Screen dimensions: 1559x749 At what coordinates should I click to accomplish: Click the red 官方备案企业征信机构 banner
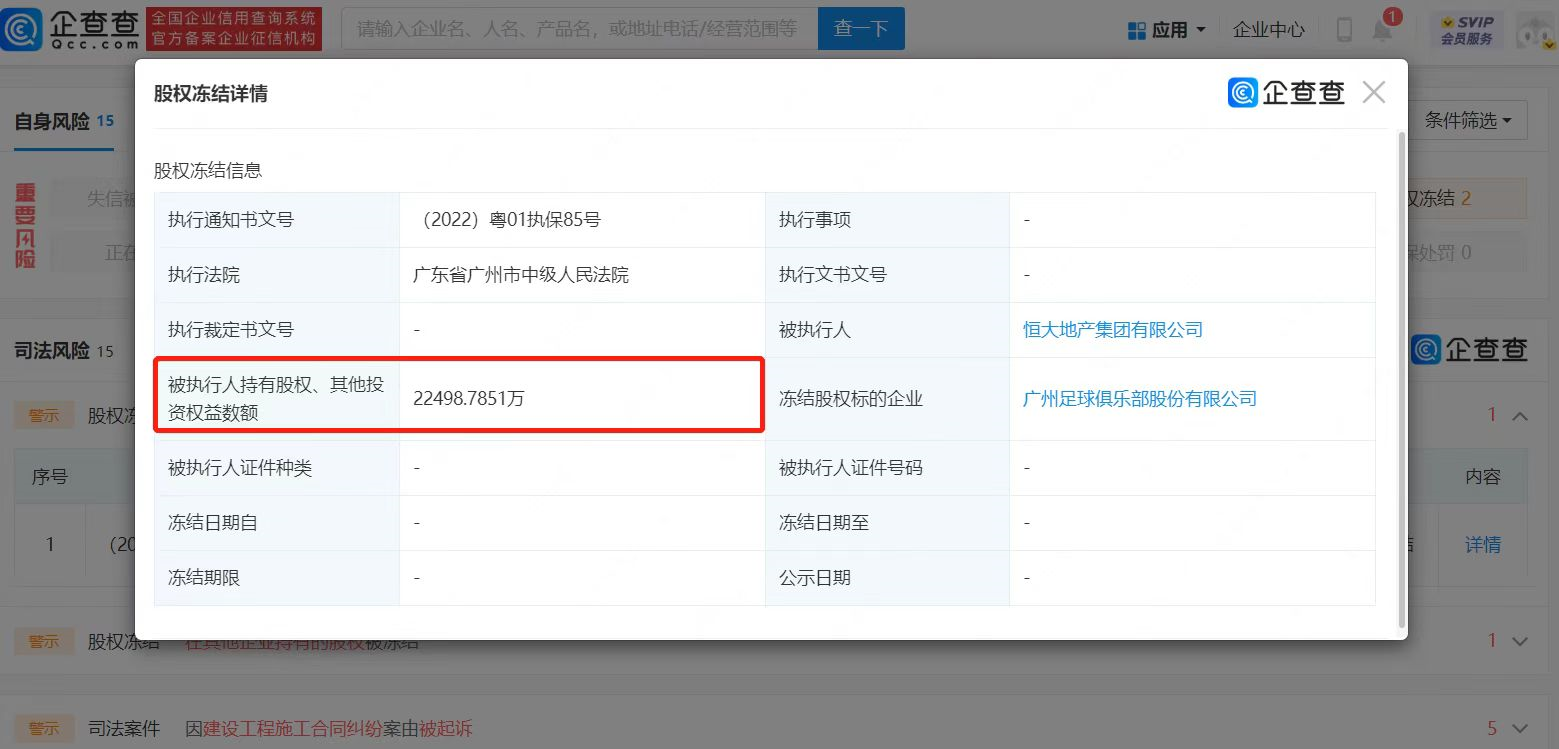[x=234, y=29]
